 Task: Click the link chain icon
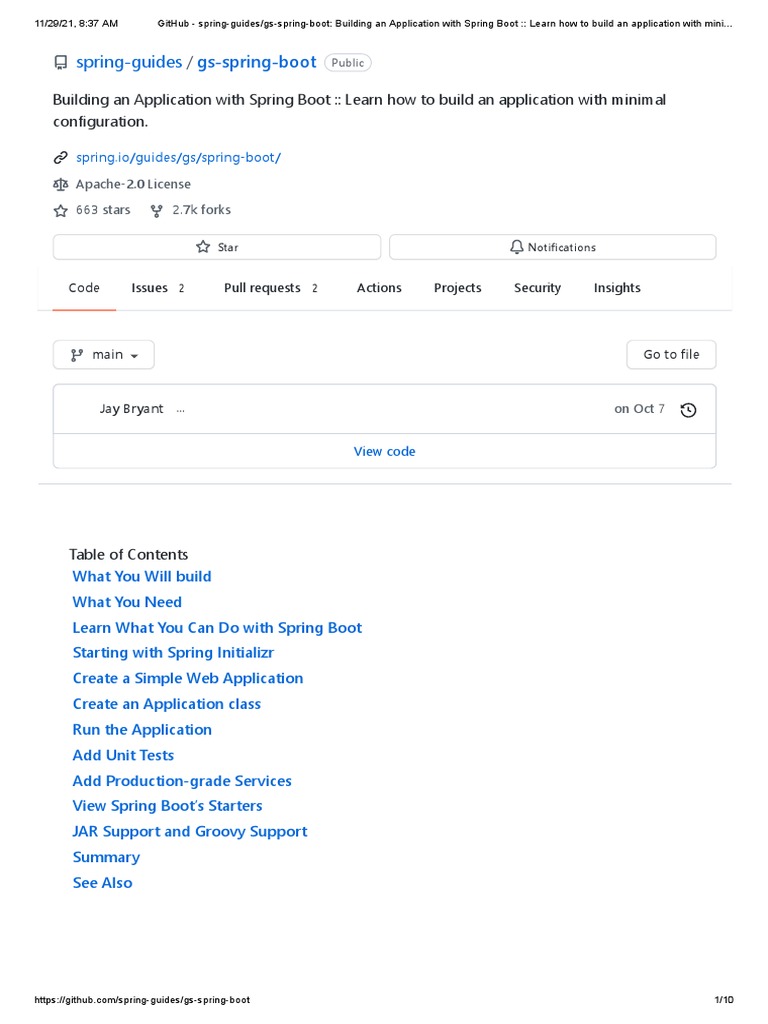point(61,158)
